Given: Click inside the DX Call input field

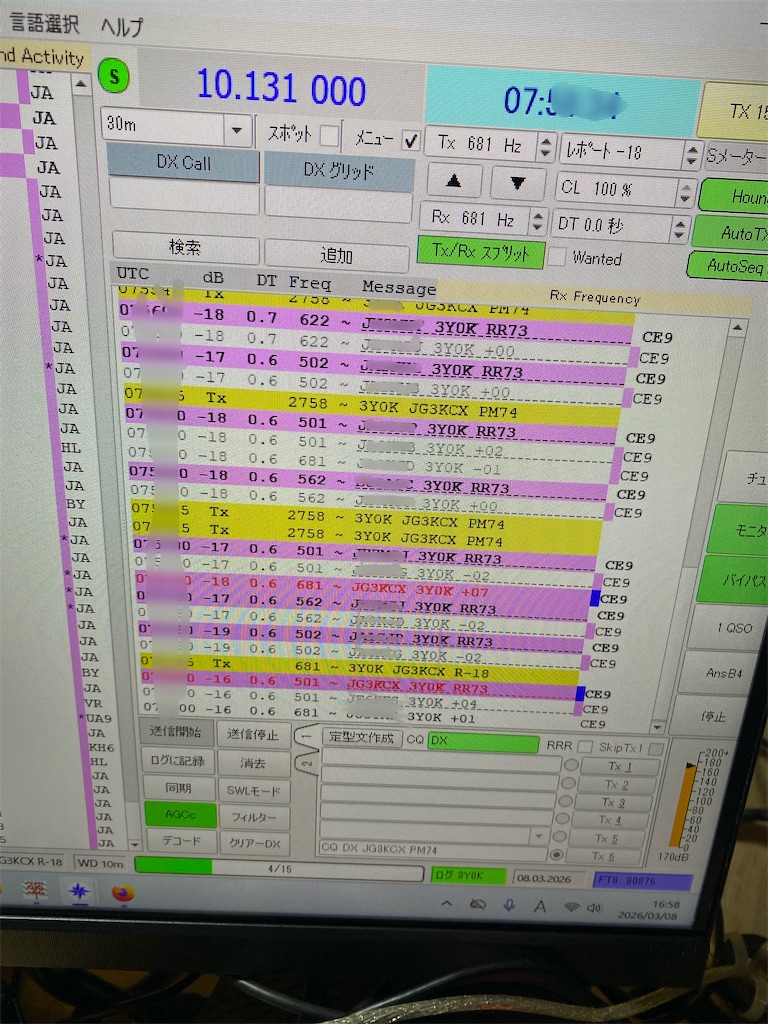Looking at the screenshot, I should 185,196.
